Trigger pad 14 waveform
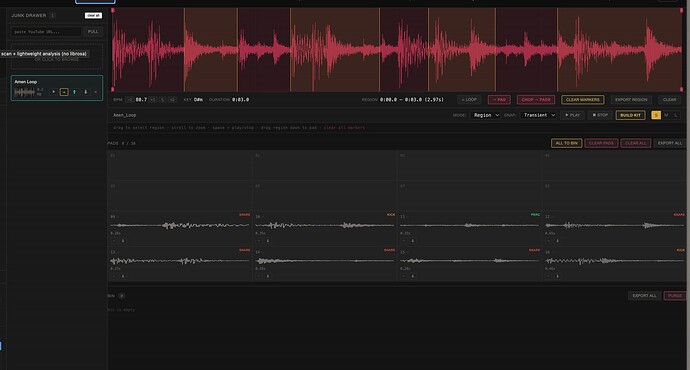Screen dimensions: 690x370 click(x=325, y=261)
